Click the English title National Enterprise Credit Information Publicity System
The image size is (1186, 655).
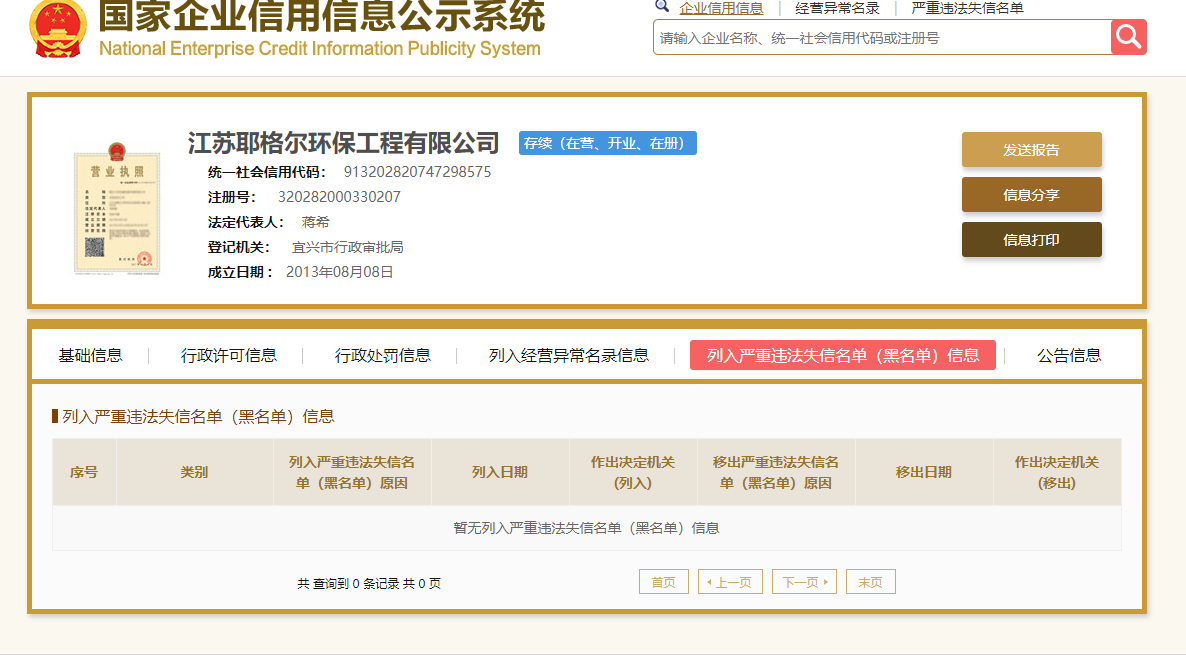click(x=320, y=48)
